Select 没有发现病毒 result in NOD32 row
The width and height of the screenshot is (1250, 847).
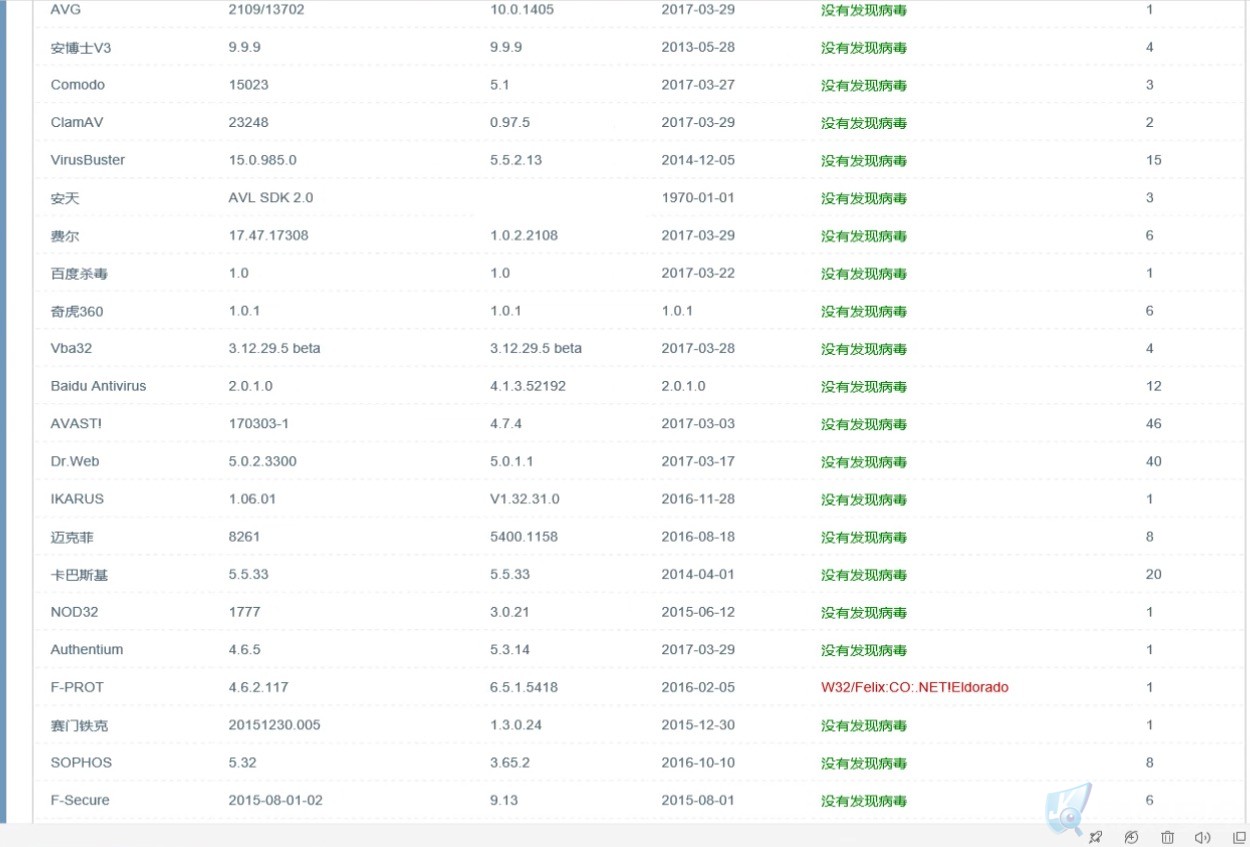(864, 612)
